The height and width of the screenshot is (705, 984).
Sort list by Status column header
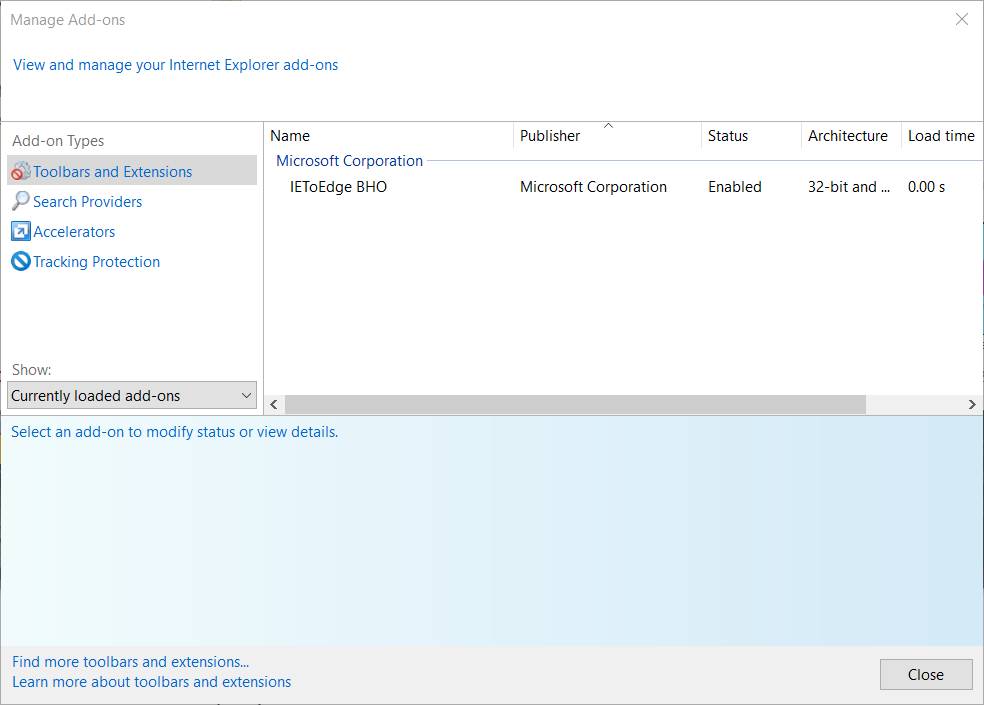coord(751,136)
